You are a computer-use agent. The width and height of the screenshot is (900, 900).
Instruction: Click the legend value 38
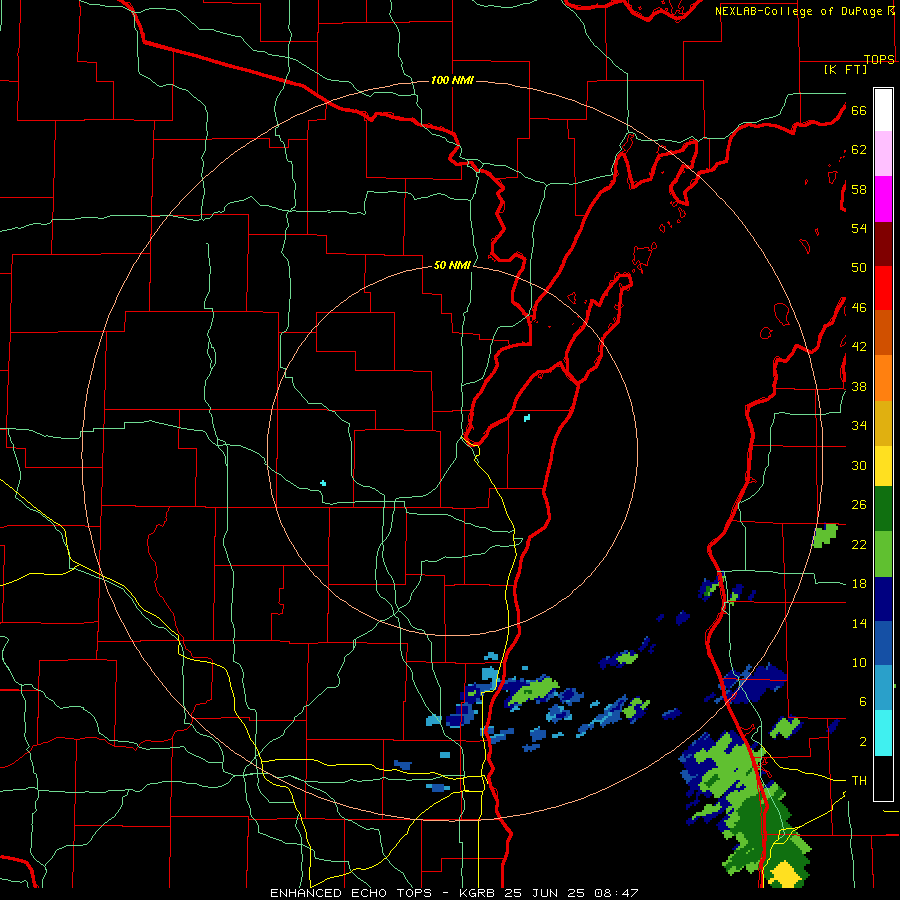[859, 386]
